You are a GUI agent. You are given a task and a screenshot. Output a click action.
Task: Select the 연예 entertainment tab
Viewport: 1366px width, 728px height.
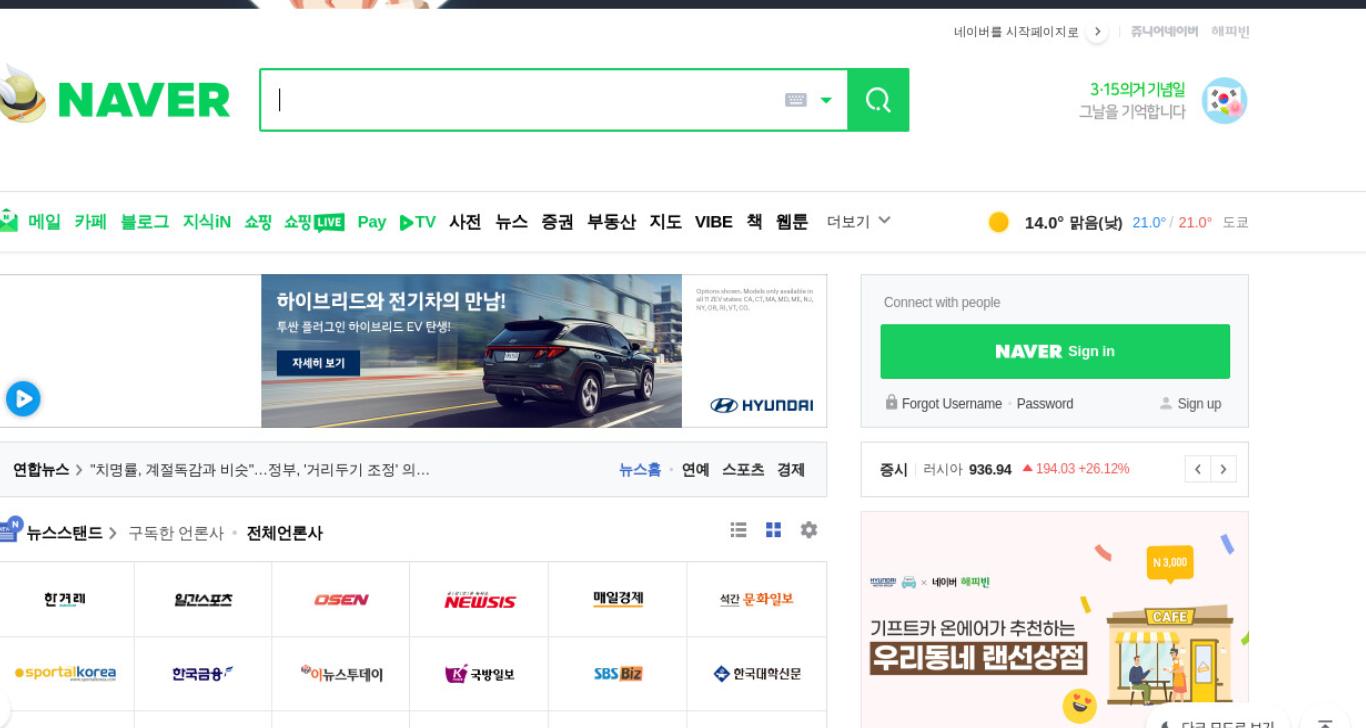pyautogui.click(x=695, y=470)
